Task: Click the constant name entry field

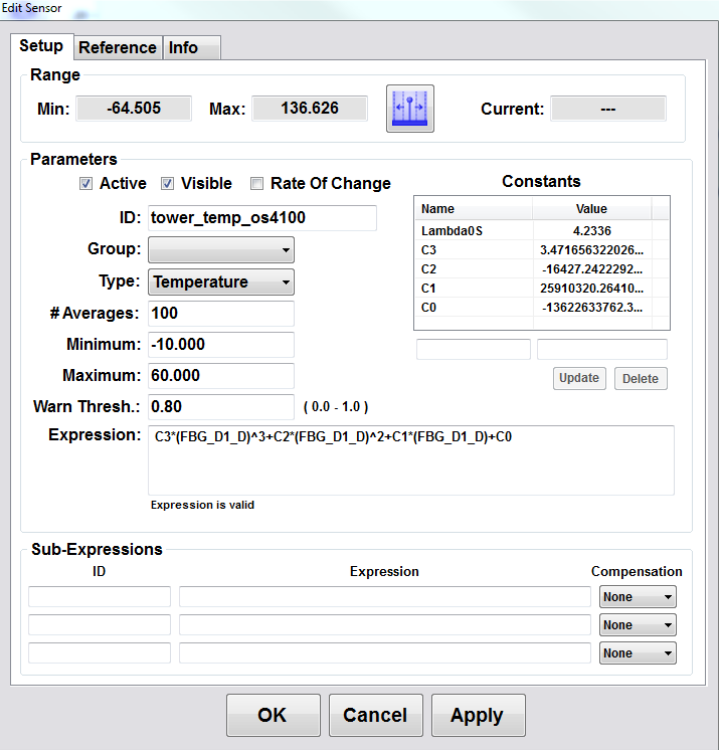Action: click(x=473, y=349)
